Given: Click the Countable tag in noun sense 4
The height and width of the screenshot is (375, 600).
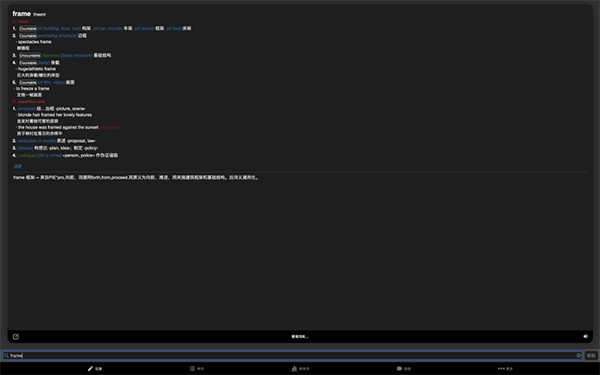Looking at the screenshot, I should pos(28,63).
